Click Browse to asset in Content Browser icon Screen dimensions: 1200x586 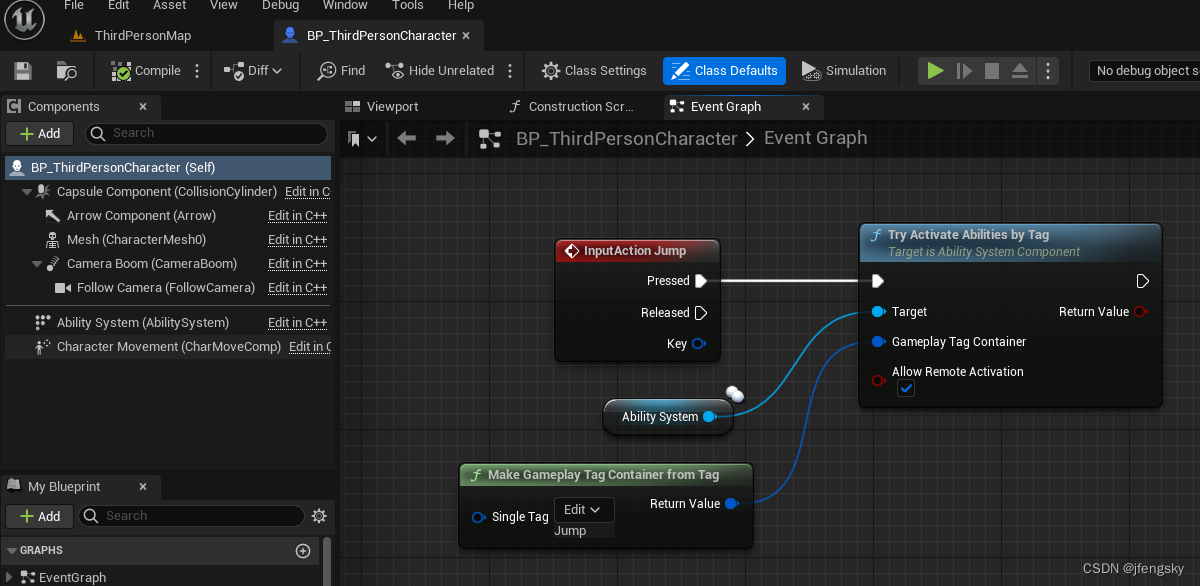coord(67,71)
